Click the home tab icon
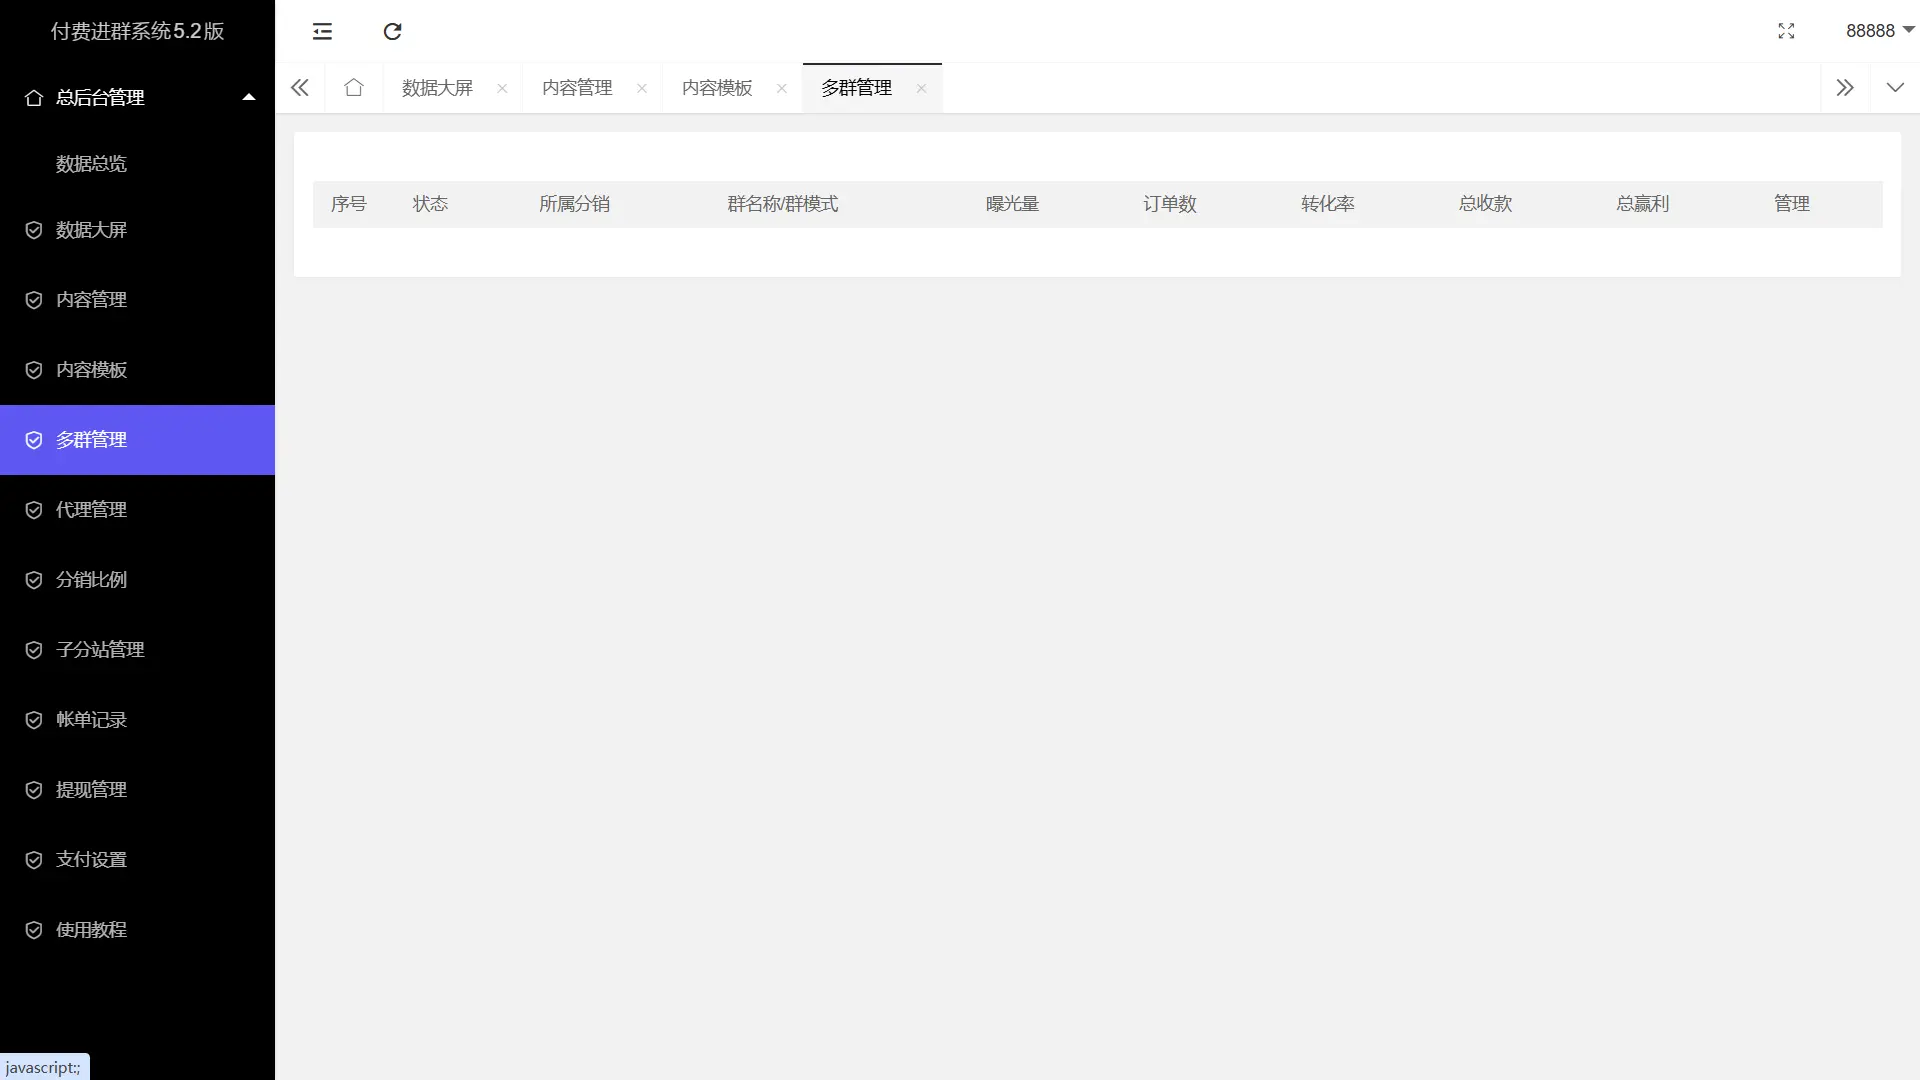This screenshot has height=1080, width=1920. (354, 87)
